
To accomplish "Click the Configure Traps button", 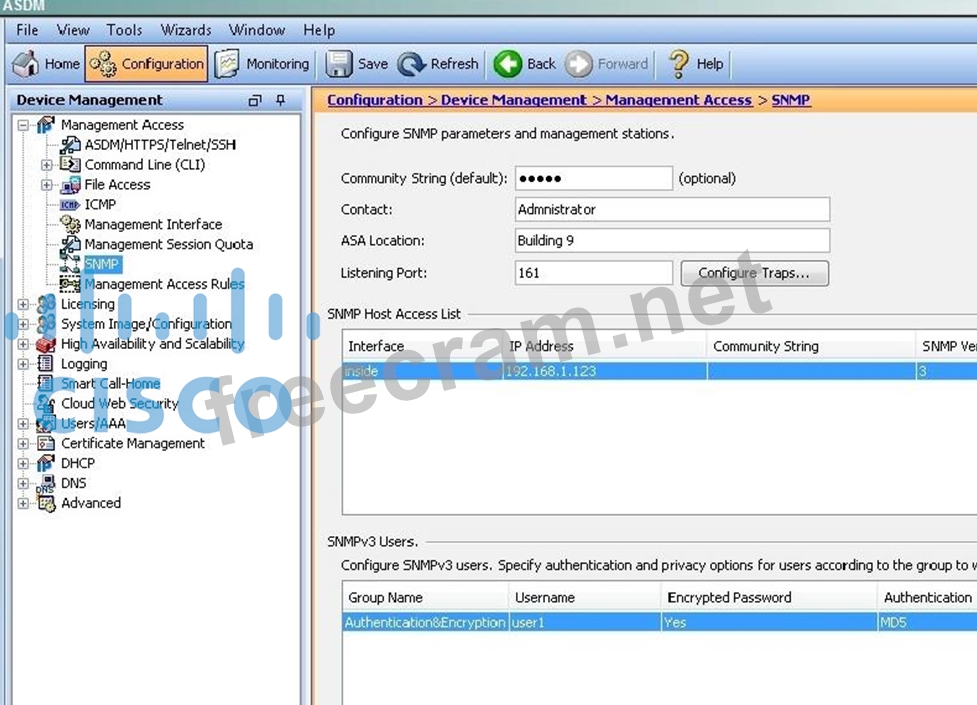I will 754,273.
